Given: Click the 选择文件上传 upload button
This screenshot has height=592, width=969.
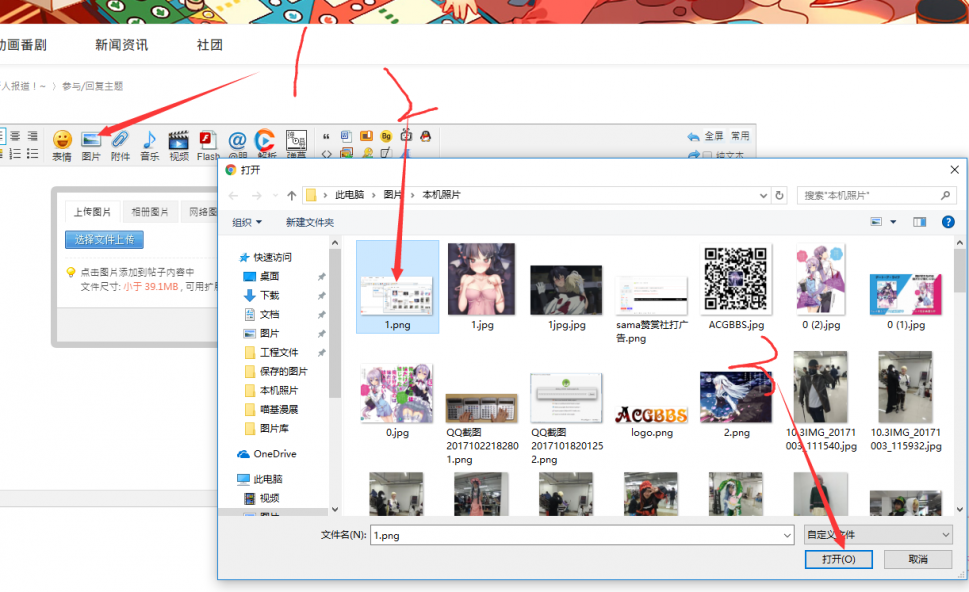Looking at the screenshot, I should tap(105, 240).
